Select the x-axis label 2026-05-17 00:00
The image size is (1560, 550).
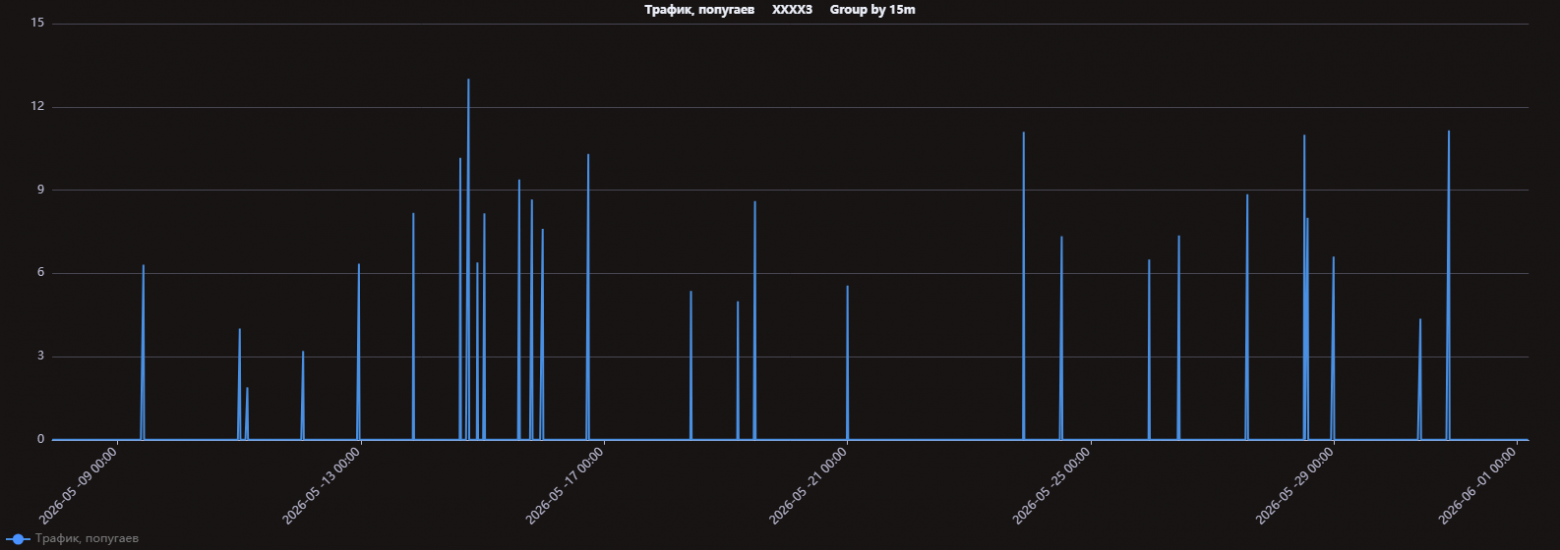point(565,486)
